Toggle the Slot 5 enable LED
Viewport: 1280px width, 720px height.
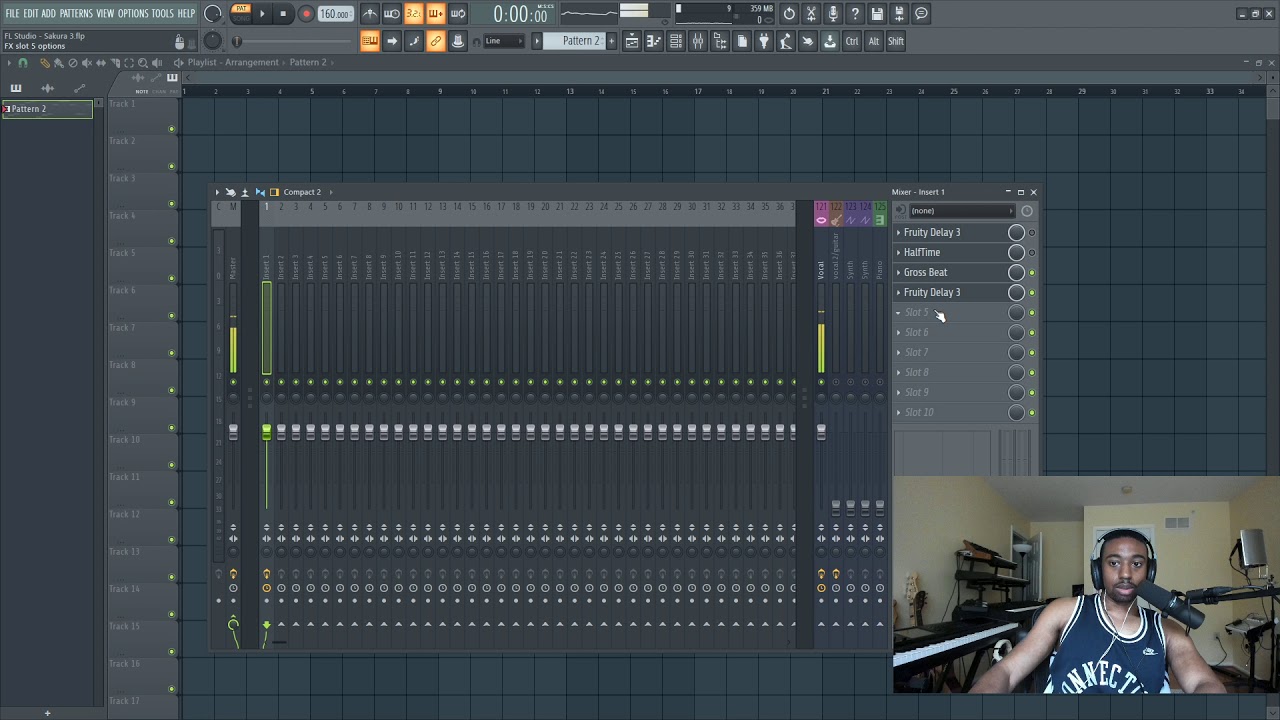pyautogui.click(x=1032, y=312)
